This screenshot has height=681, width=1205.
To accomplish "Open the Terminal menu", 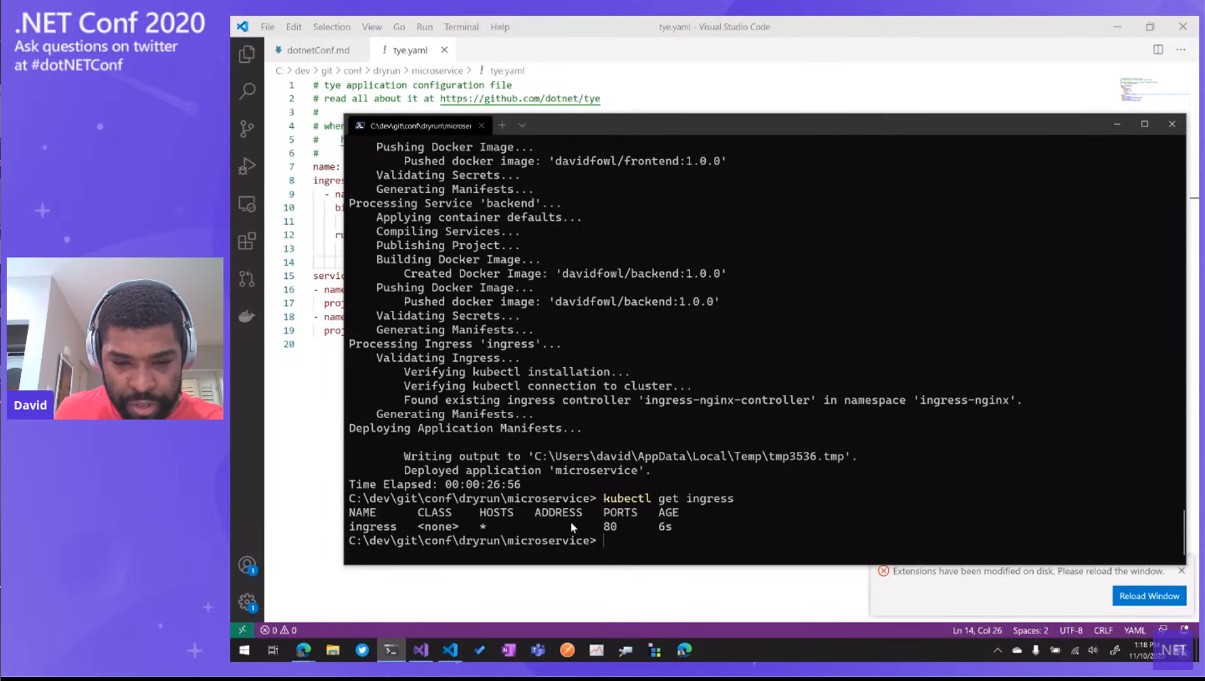I will (462, 27).
